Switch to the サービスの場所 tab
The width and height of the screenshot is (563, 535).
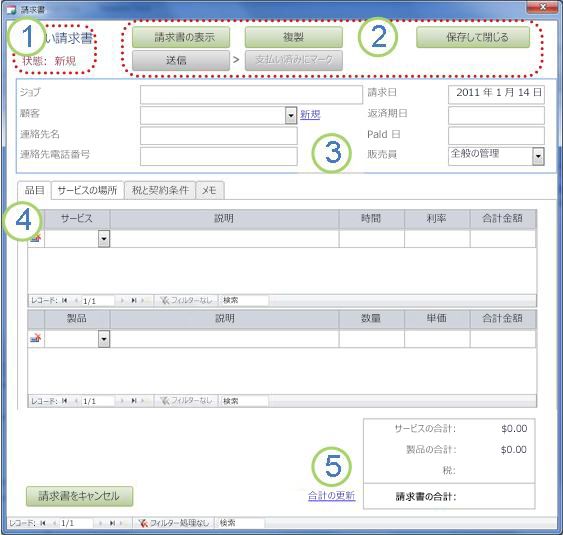point(87,190)
